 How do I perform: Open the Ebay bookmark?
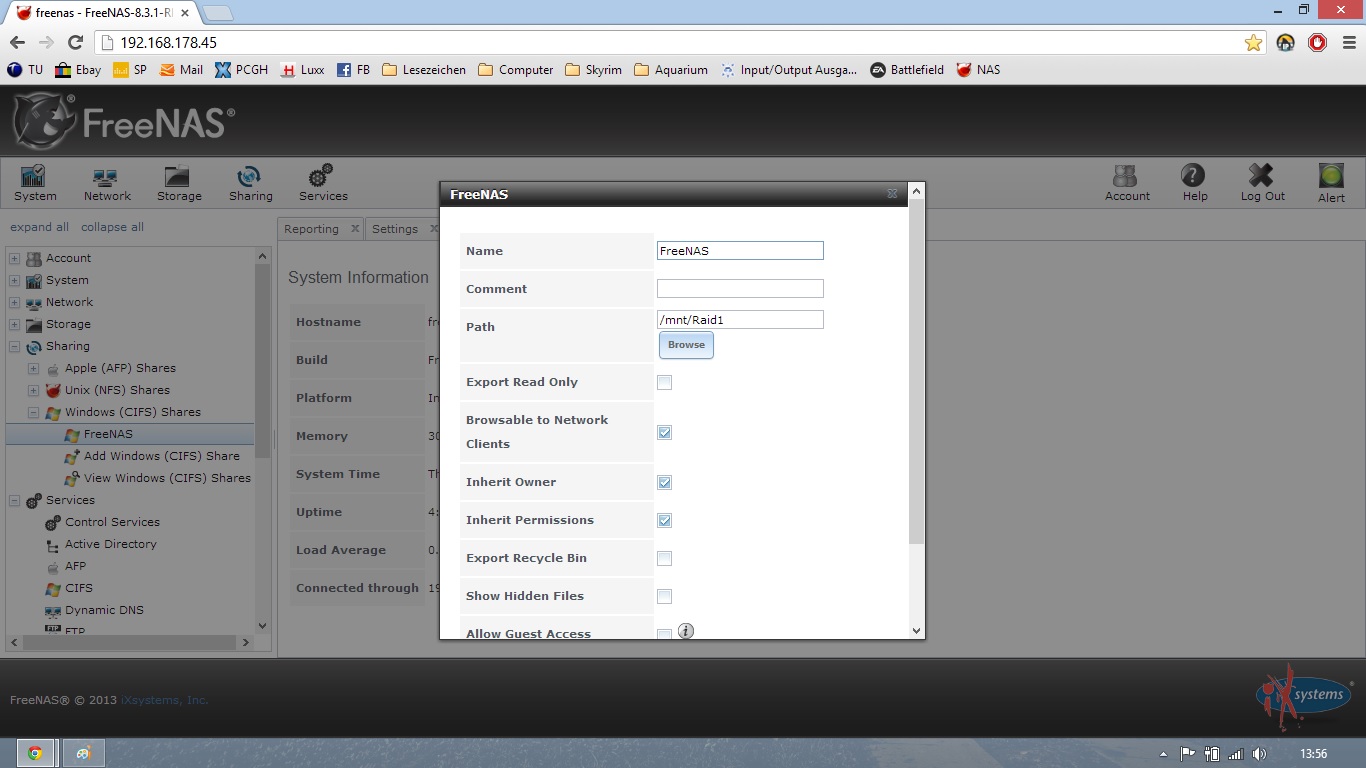tap(78, 70)
